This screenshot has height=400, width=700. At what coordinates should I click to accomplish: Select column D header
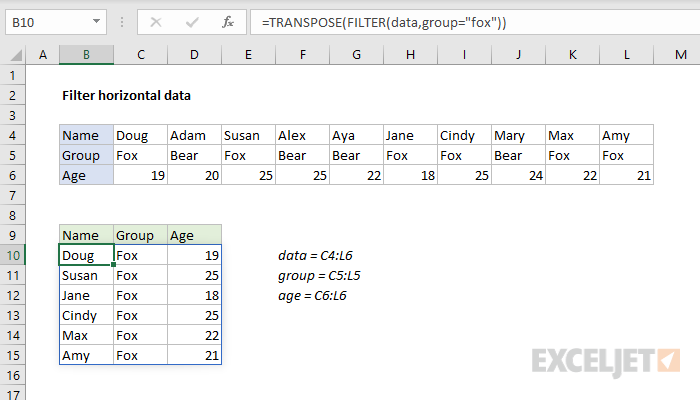coord(194,55)
